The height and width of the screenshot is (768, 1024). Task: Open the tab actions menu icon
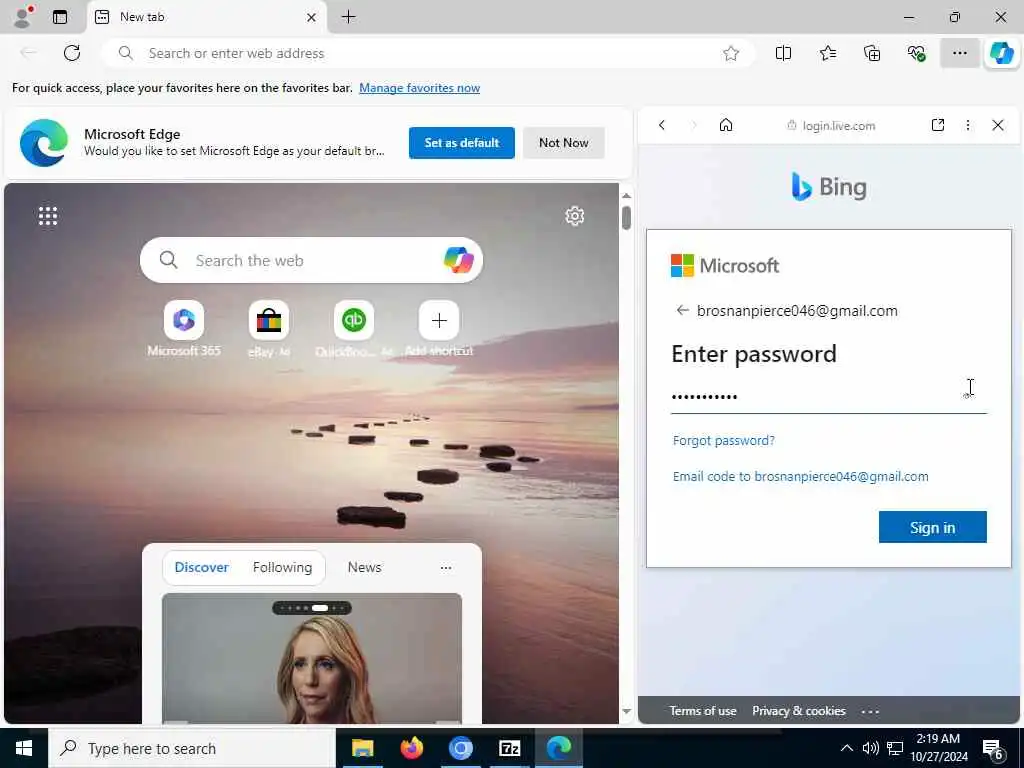(x=60, y=17)
